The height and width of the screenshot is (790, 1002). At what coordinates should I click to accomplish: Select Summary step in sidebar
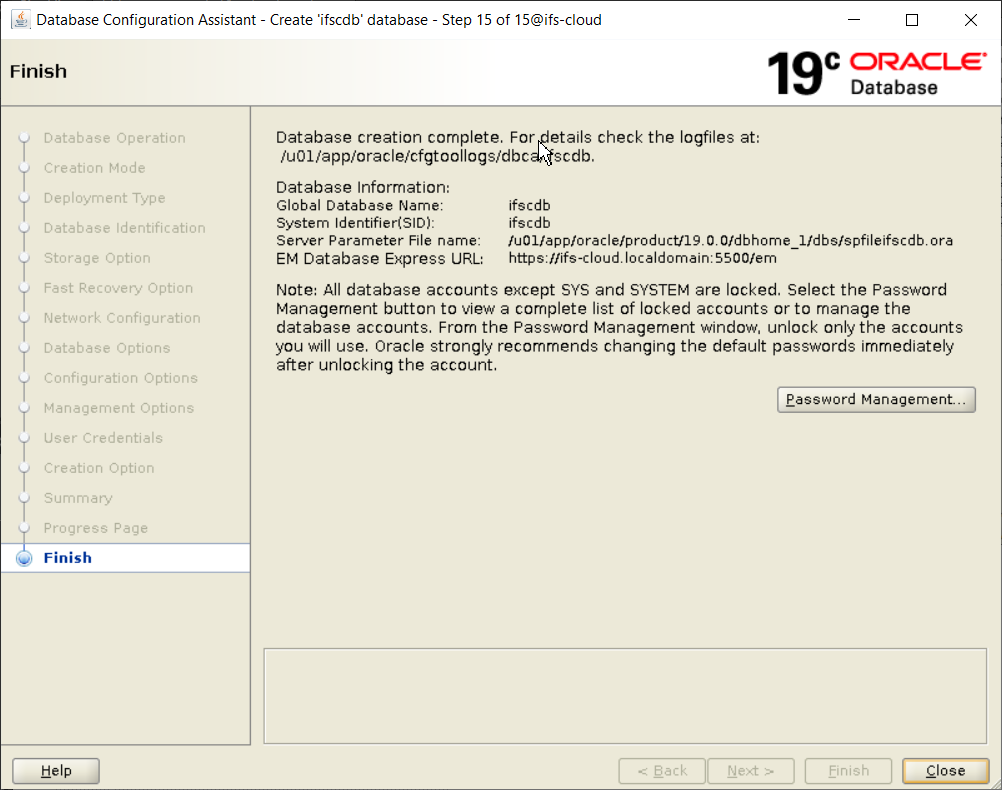tap(78, 499)
